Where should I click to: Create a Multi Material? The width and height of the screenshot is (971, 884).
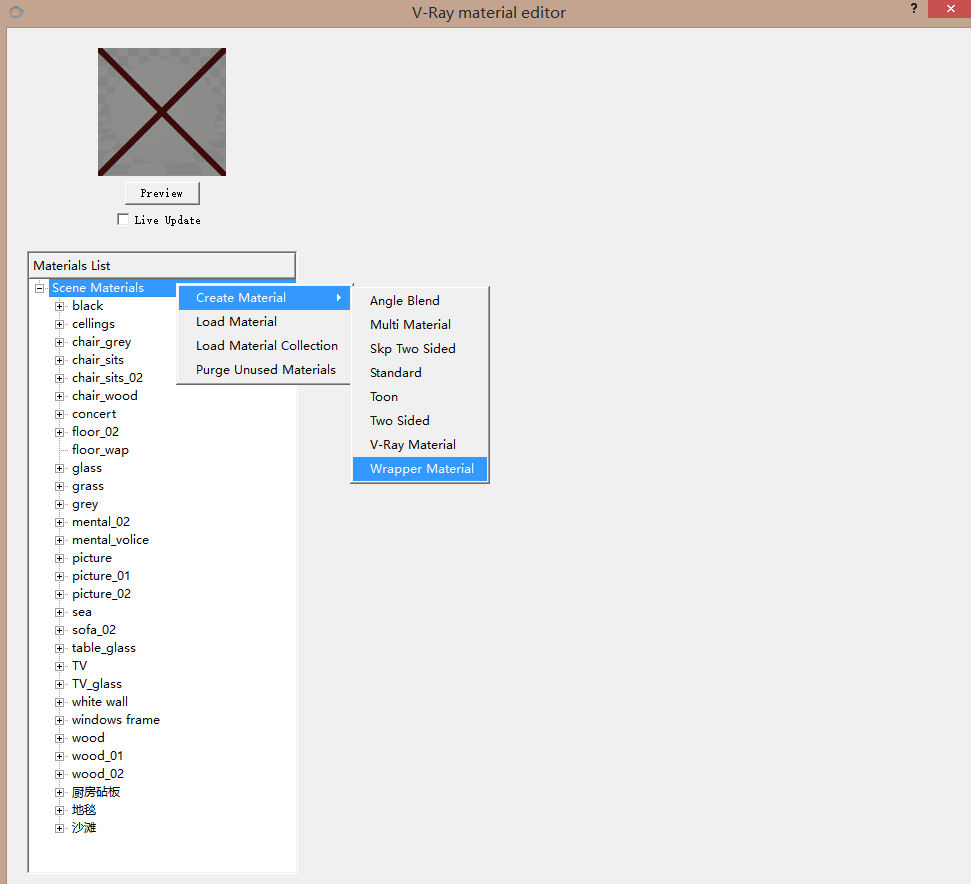click(x=420, y=325)
